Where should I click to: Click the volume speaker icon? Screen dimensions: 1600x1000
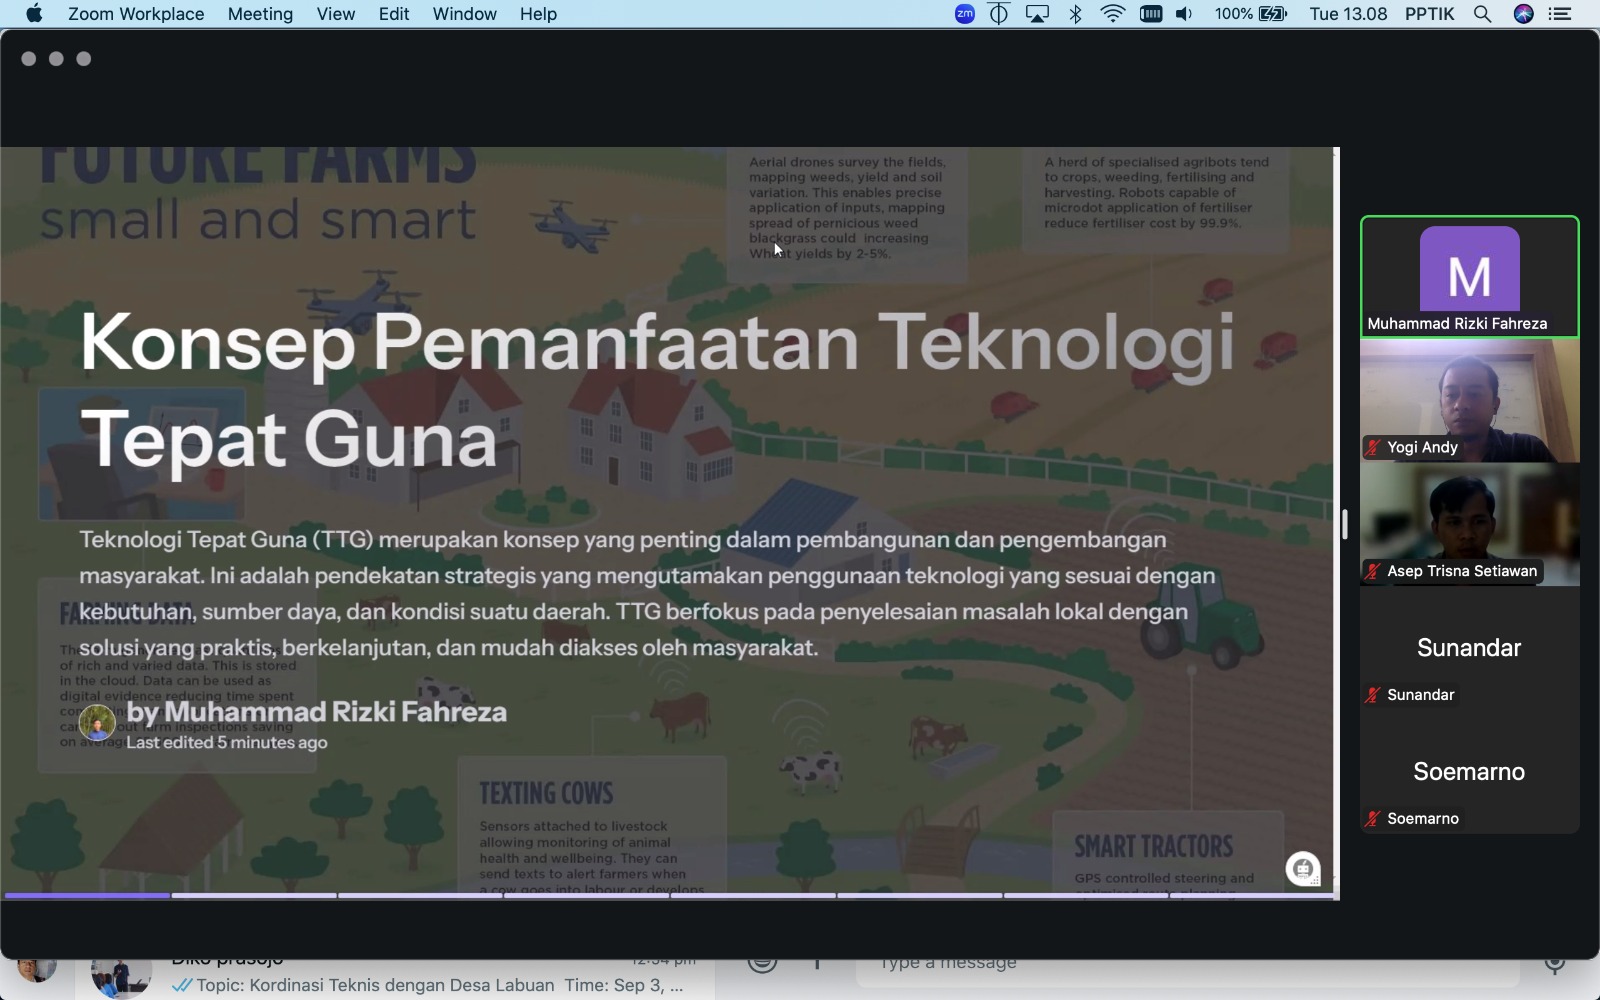pyautogui.click(x=1185, y=14)
